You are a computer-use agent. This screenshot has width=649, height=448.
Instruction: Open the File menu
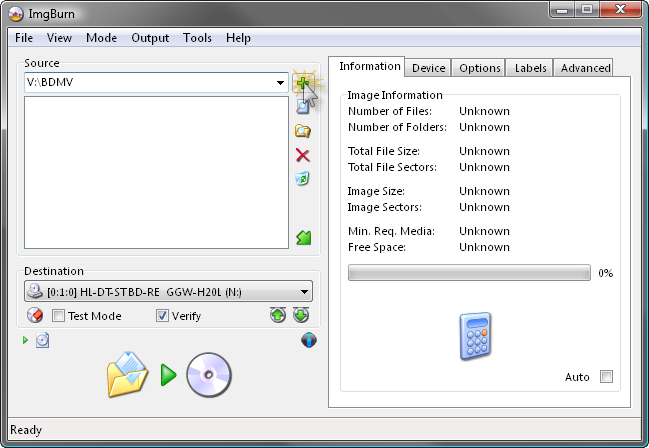coord(24,38)
